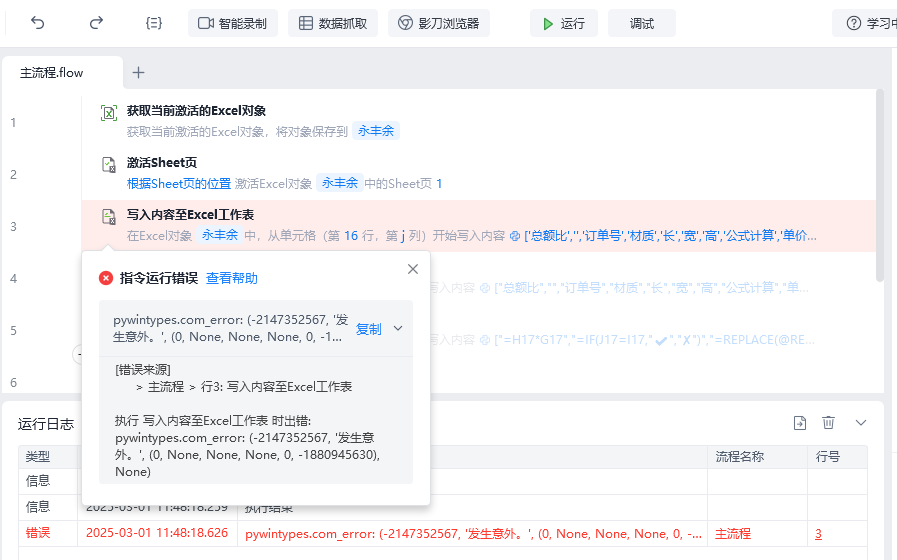
Task: Collapse error details chevron next to 复制
Action: 398,328
